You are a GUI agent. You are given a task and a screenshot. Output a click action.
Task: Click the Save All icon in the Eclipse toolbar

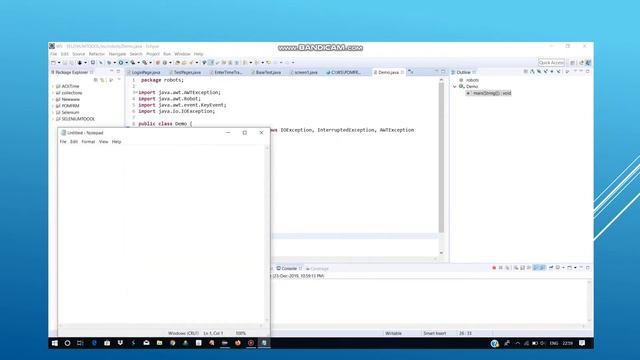pyautogui.click(x=72, y=62)
